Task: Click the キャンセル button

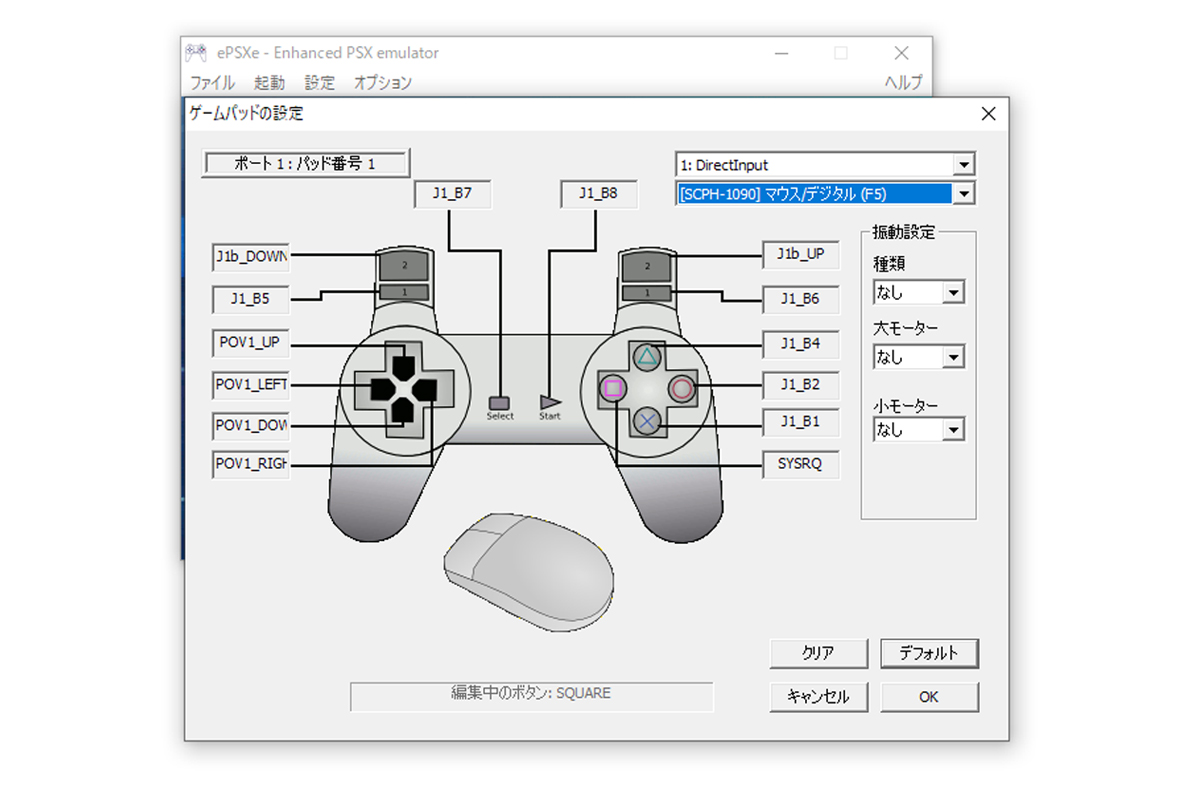Action: [x=818, y=697]
